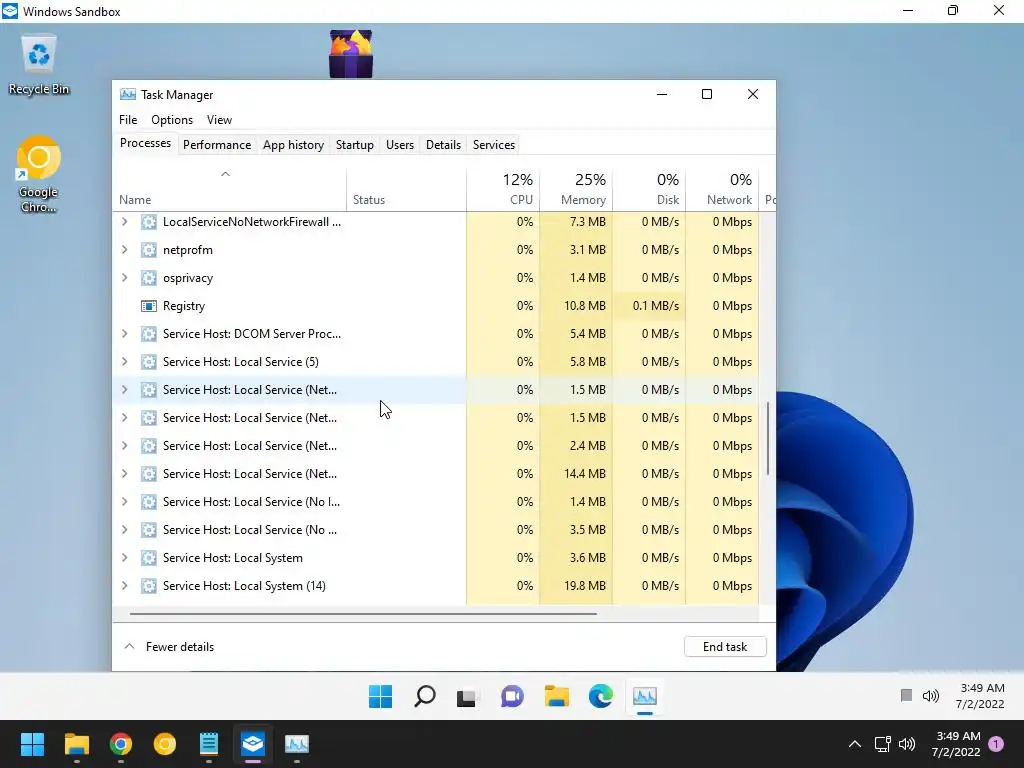Sort by the Disk column header
The width and height of the screenshot is (1024, 768).
pos(649,189)
